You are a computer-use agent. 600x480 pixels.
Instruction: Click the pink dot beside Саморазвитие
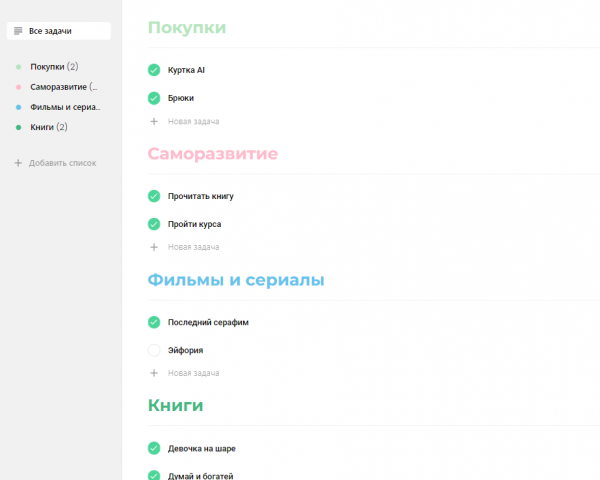click(x=18, y=87)
